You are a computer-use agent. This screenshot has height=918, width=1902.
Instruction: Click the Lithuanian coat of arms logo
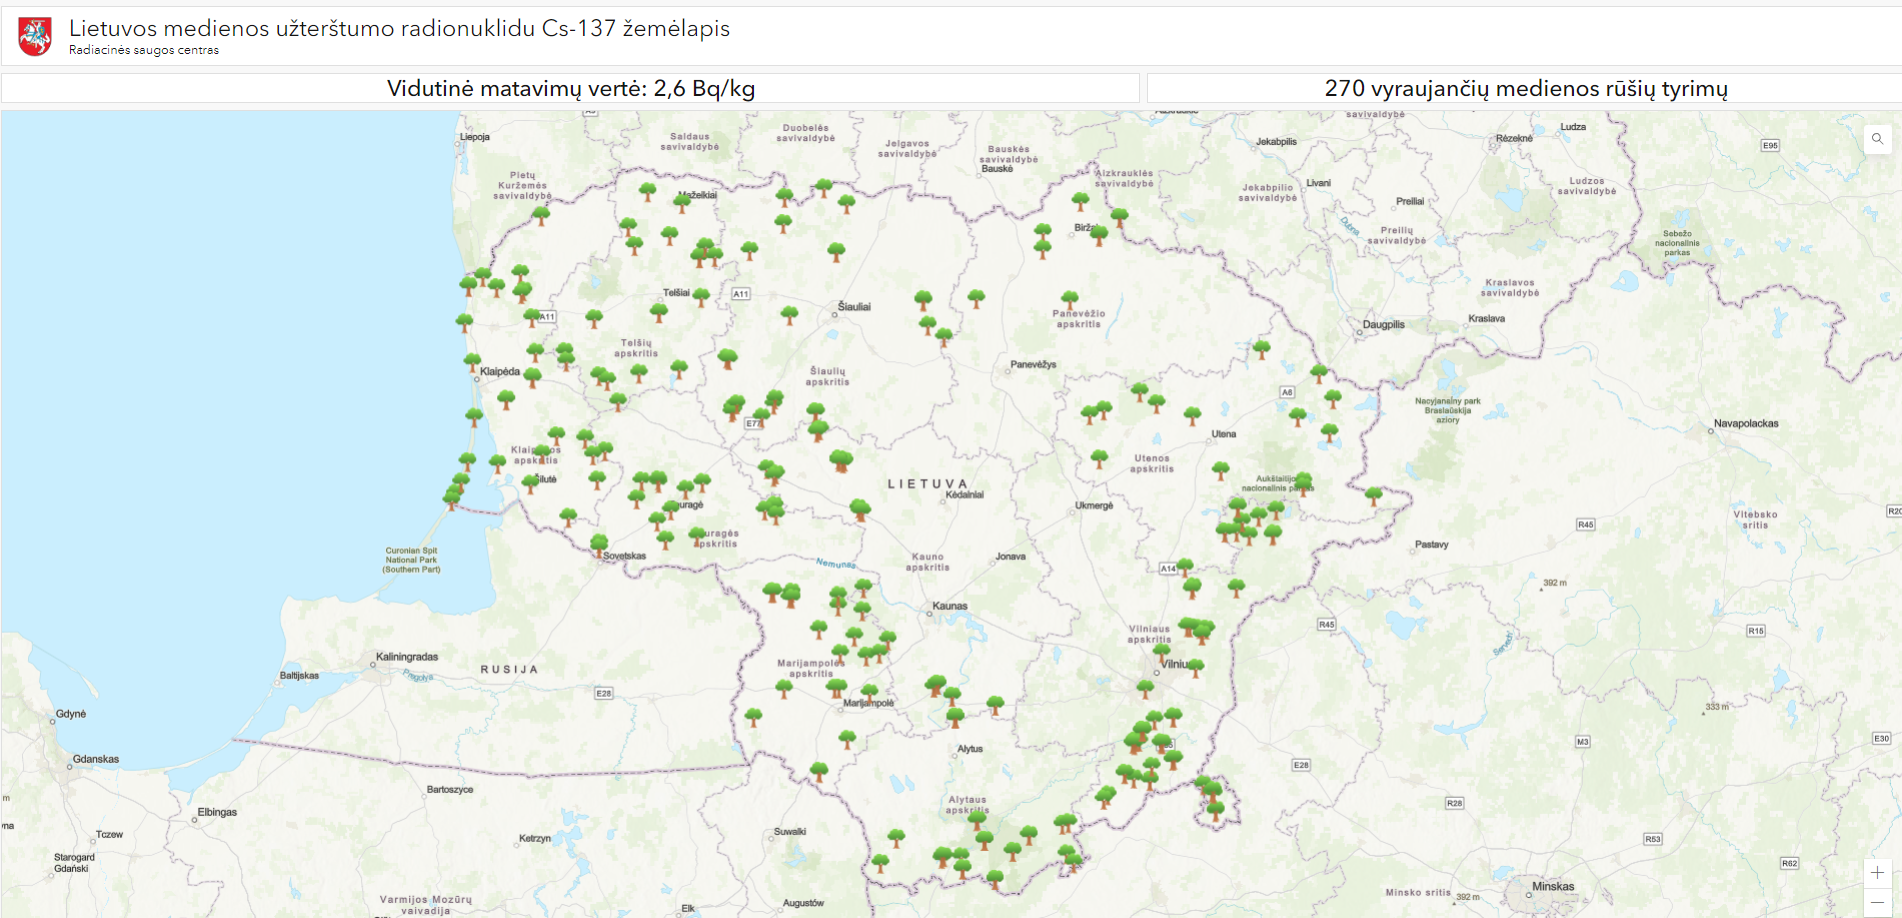coord(36,37)
